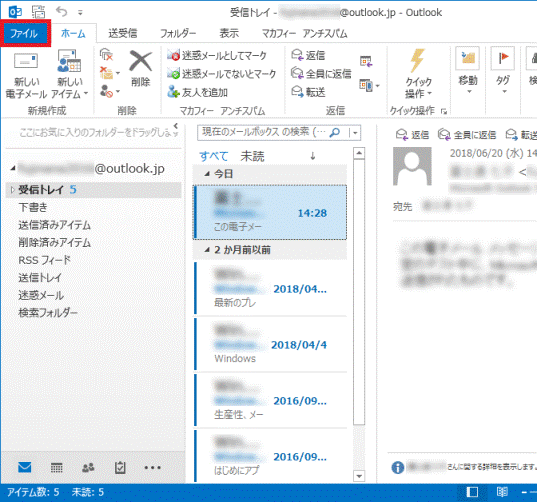Click the ignore conversation icon
The height and width of the screenshot is (502, 537).
click(x=106, y=55)
